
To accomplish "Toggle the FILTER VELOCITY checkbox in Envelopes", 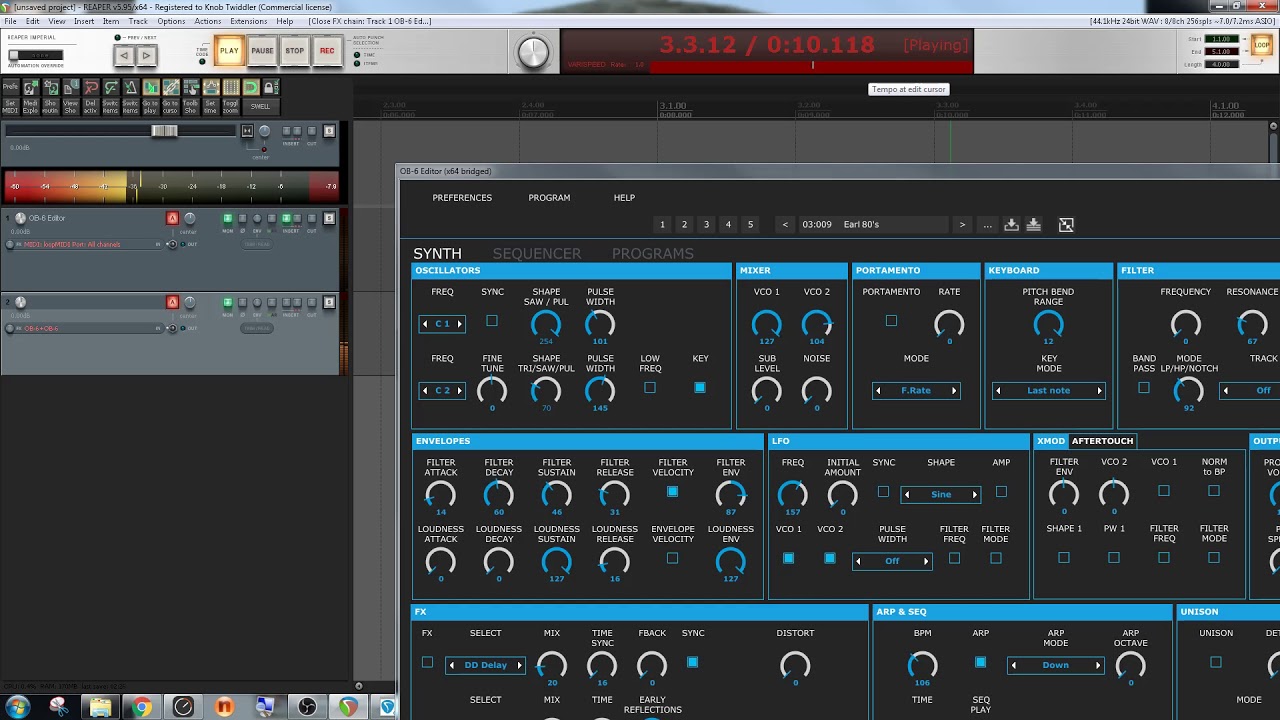I will [672, 491].
